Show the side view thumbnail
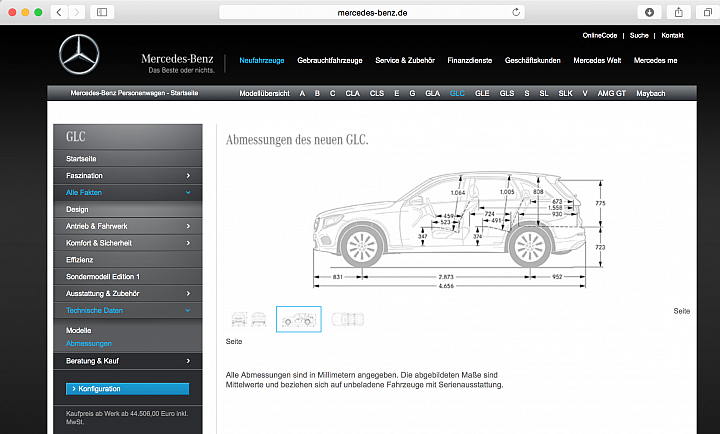This screenshot has width=720, height=434. click(x=298, y=319)
